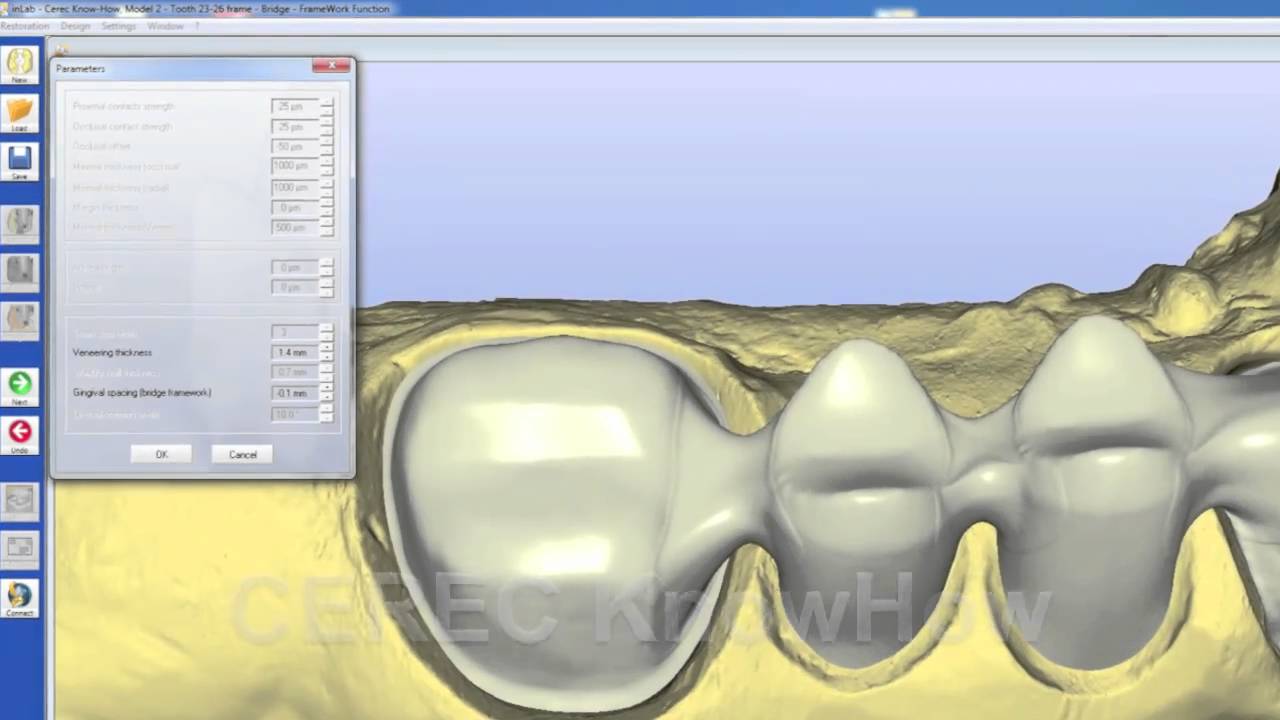Increase Gingival spacing with up arrow
This screenshot has width=1280, height=720.
(326, 389)
